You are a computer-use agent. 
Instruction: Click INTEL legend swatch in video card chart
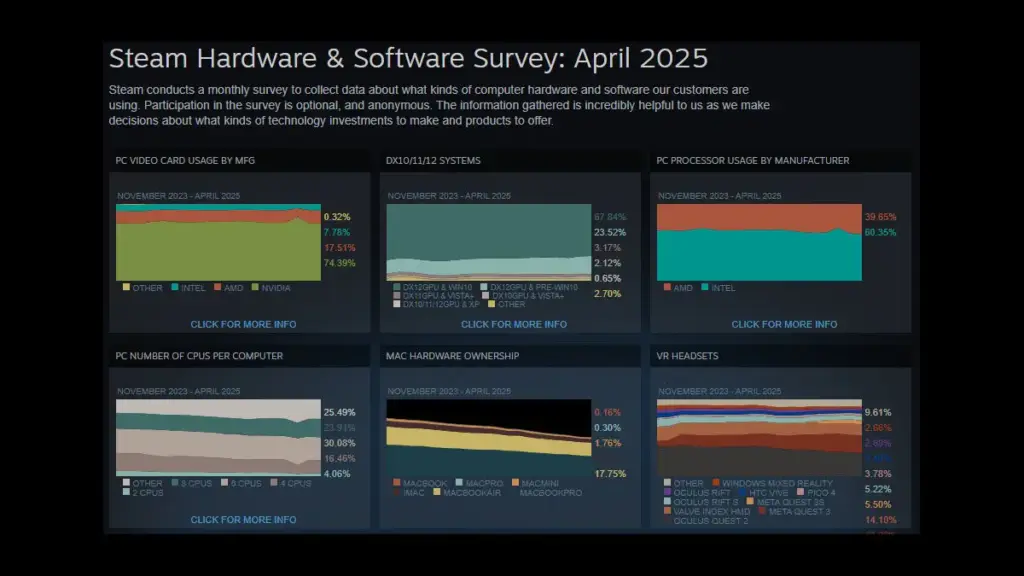pyautogui.click(x=175, y=287)
